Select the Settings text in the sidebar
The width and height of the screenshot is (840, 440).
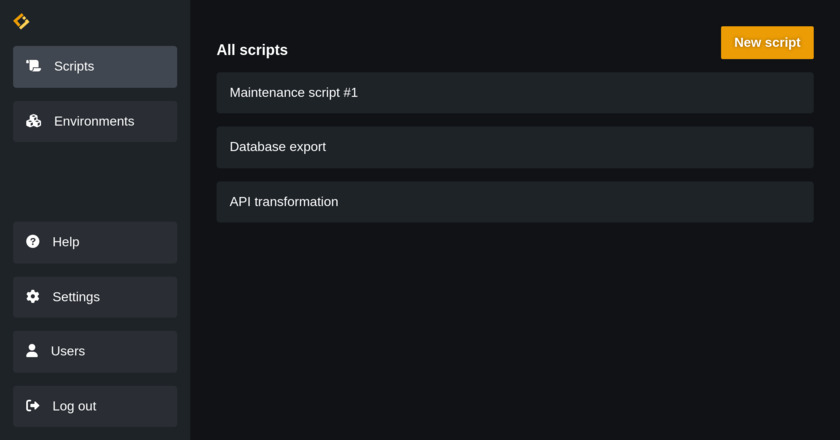click(76, 297)
